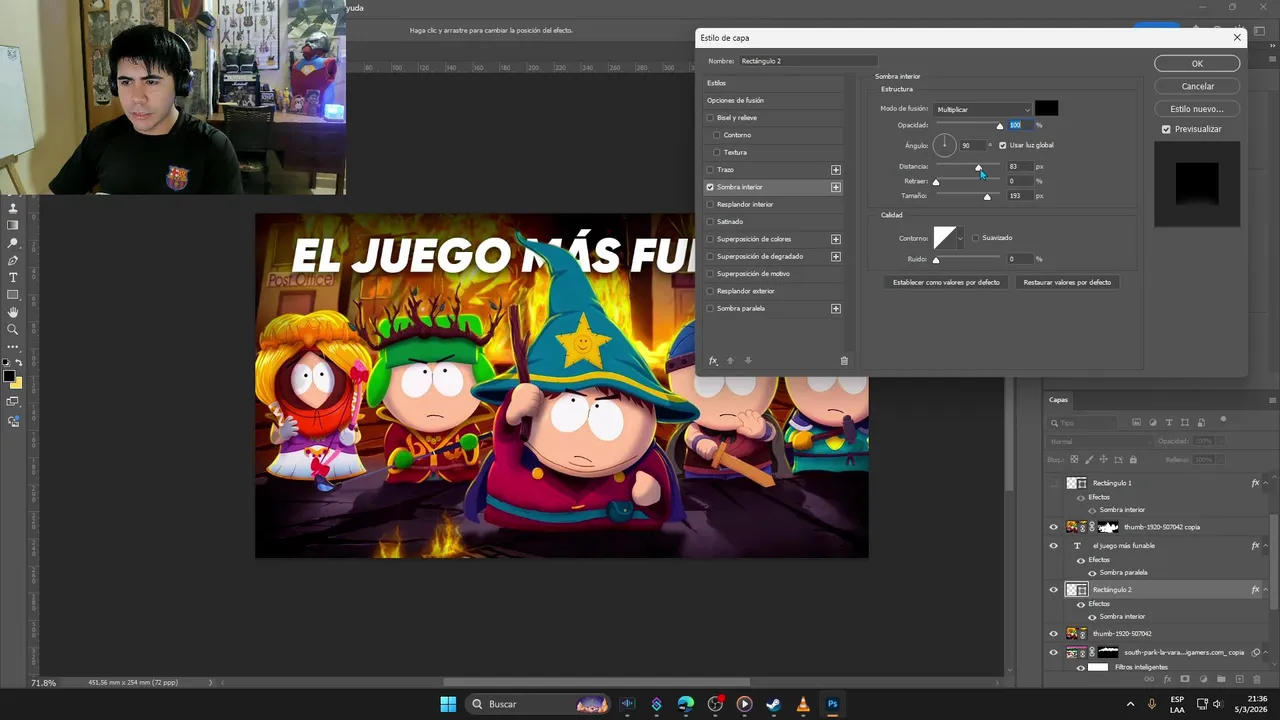This screenshot has height=720, width=1280.
Task: Click Establecer como valores por defecto
Action: click(946, 282)
